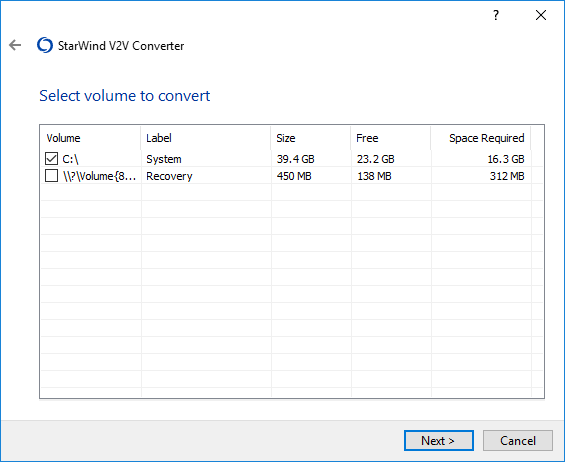
Task: Uncheck the C:\ volume checkbox
Action: pos(52,159)
